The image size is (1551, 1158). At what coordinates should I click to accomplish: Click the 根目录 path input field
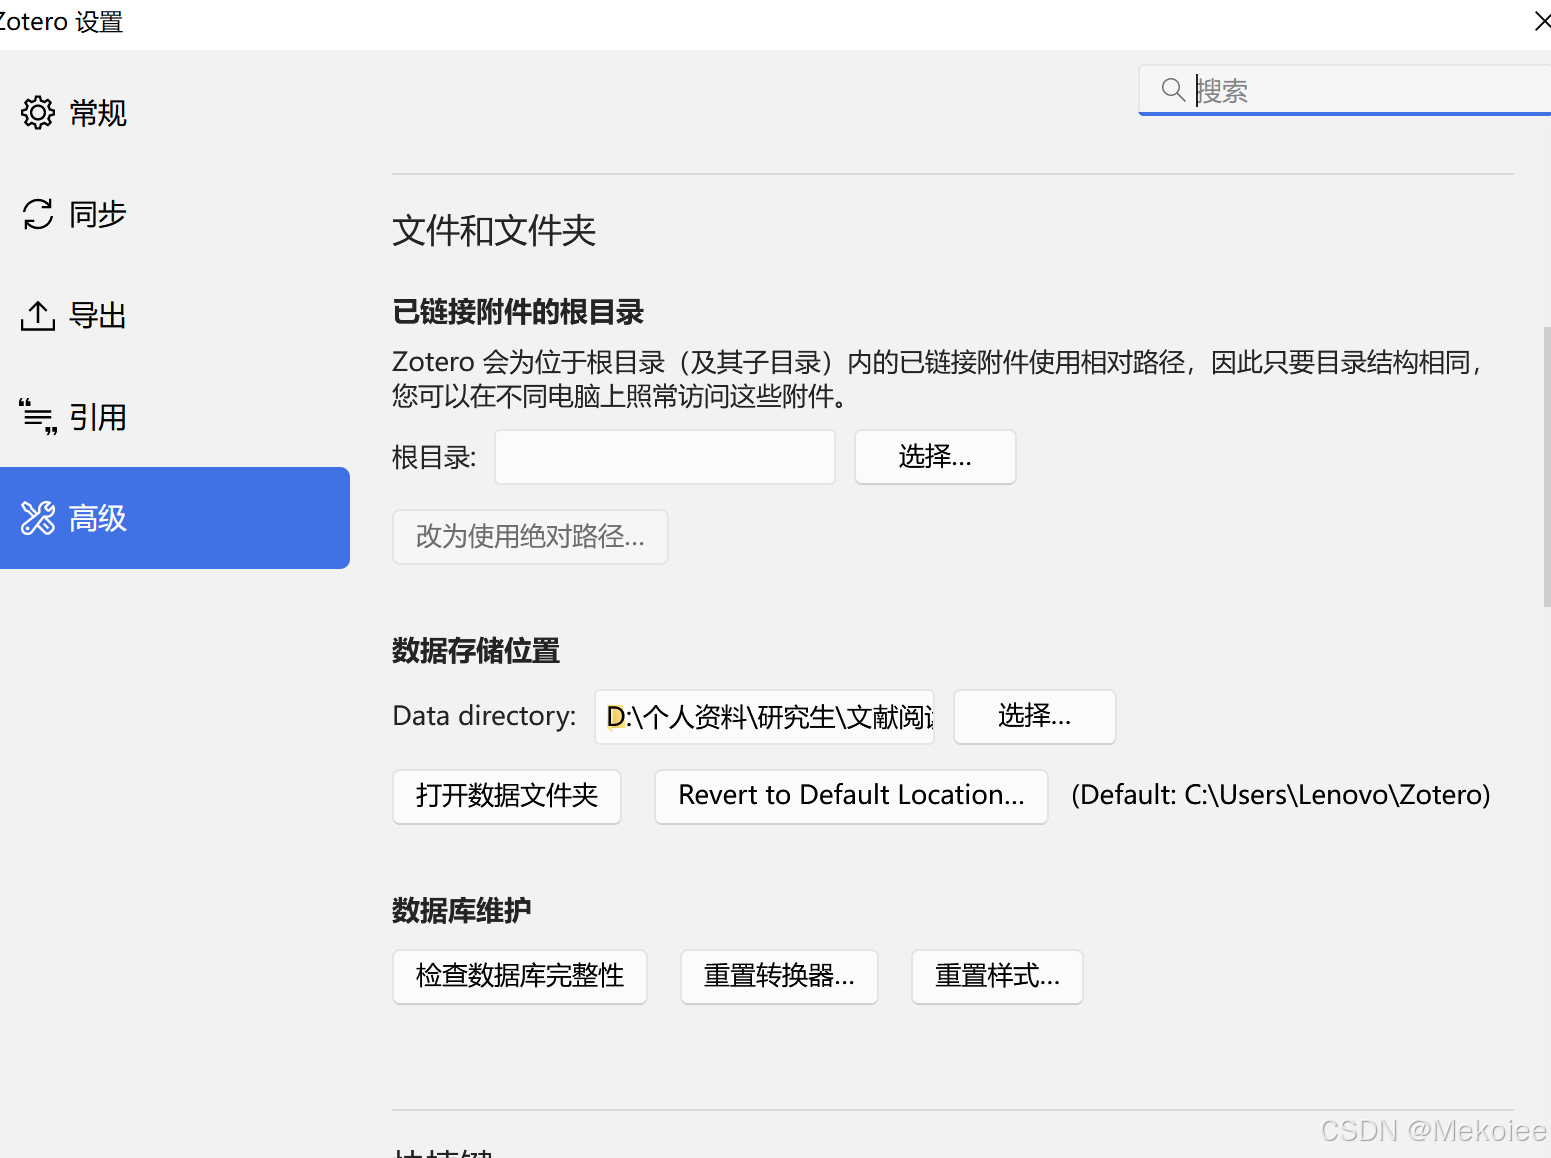click(x=665, y=457)
